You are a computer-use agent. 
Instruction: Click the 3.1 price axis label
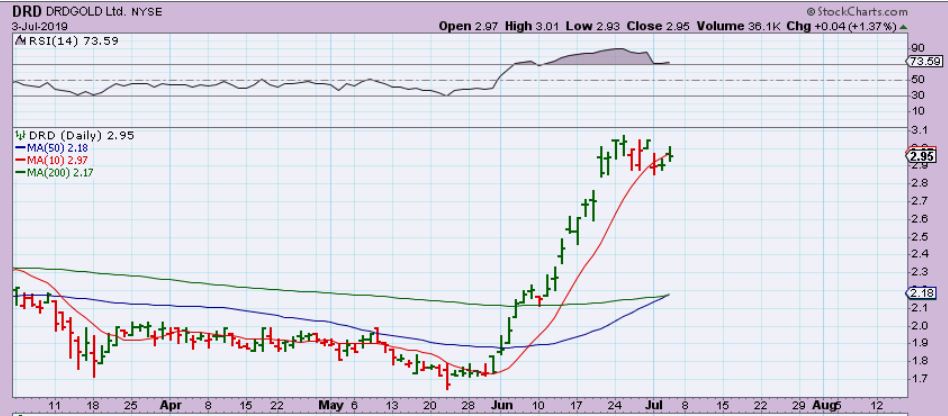pyautogui.click(x=922, y=129)
